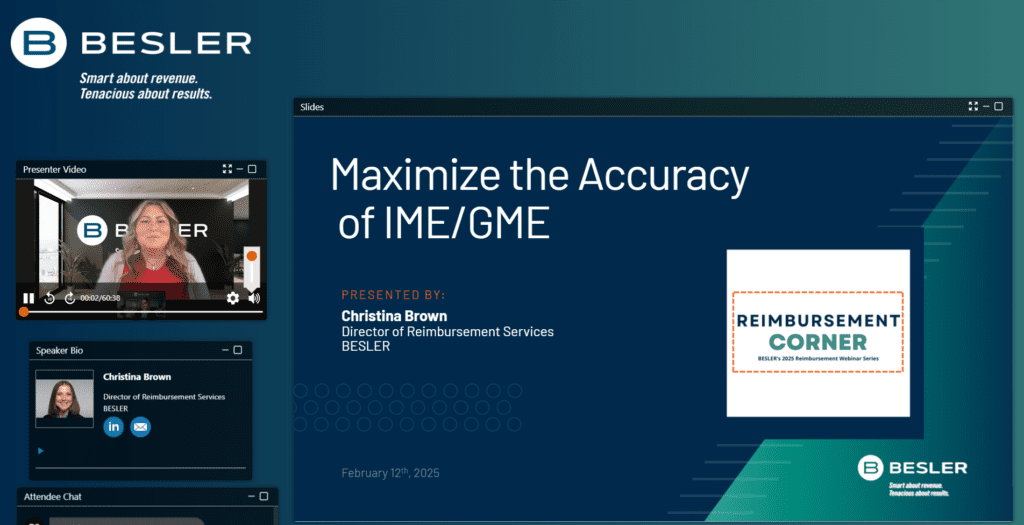Image resolution: width=1024 pixels, height=525 pixels.
Task: Open presenter video settings gear
Action: pos(232,298)
